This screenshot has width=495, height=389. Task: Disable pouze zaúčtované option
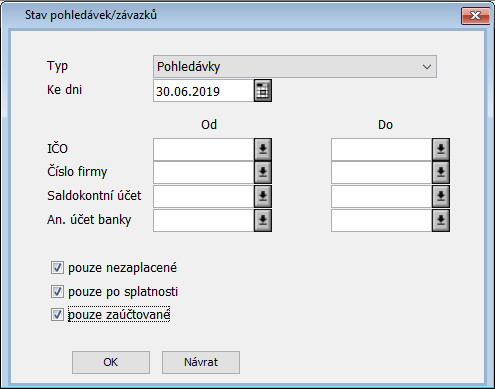click(57, 315)
